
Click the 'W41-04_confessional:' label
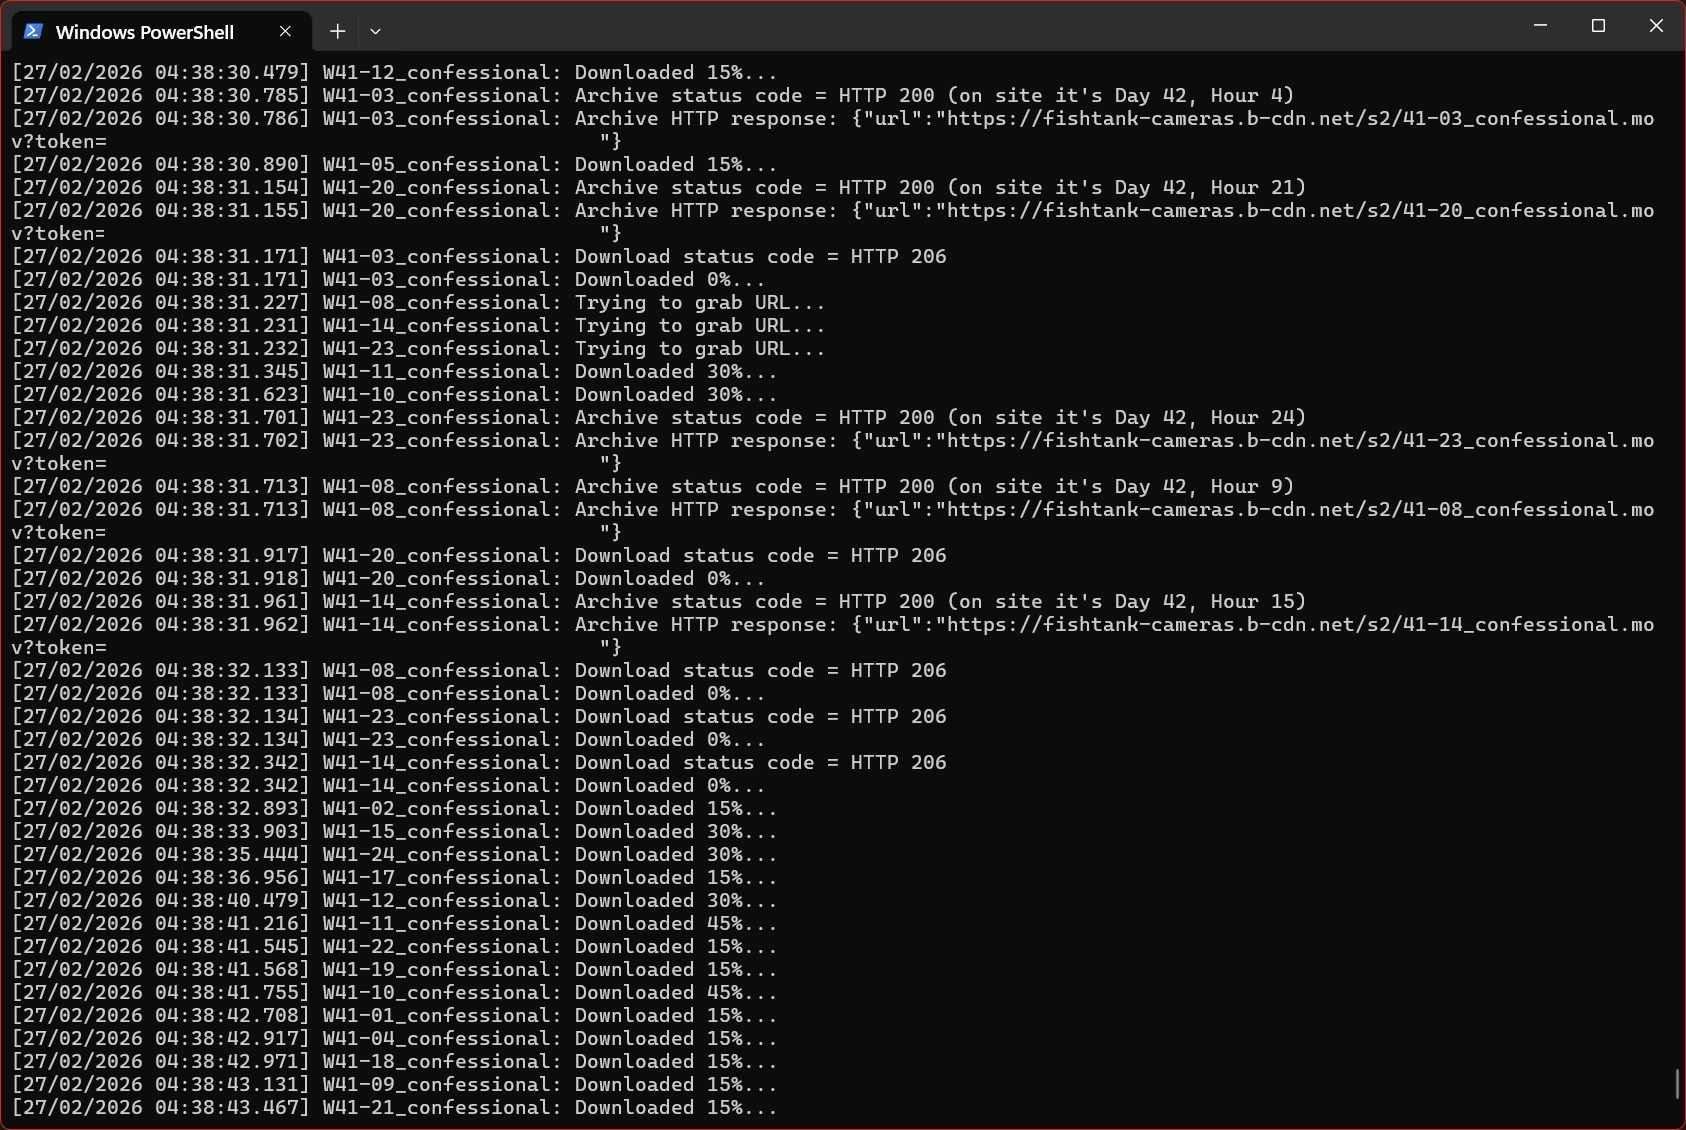tap(442, 1039)
